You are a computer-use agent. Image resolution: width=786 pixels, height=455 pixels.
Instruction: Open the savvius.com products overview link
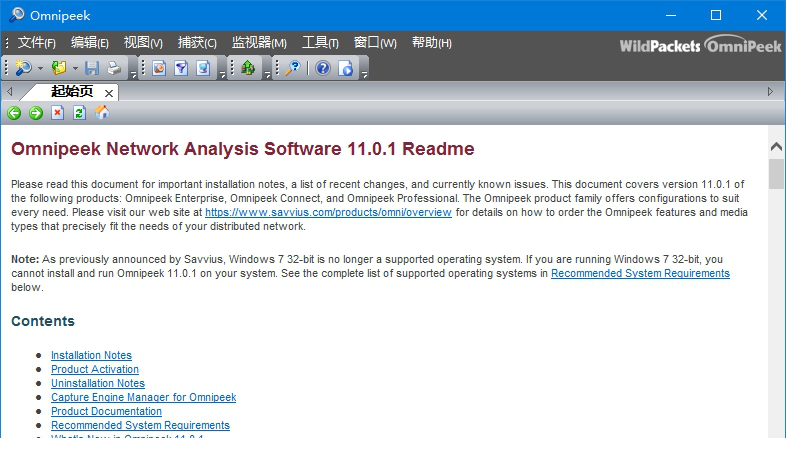click(328, 213)
